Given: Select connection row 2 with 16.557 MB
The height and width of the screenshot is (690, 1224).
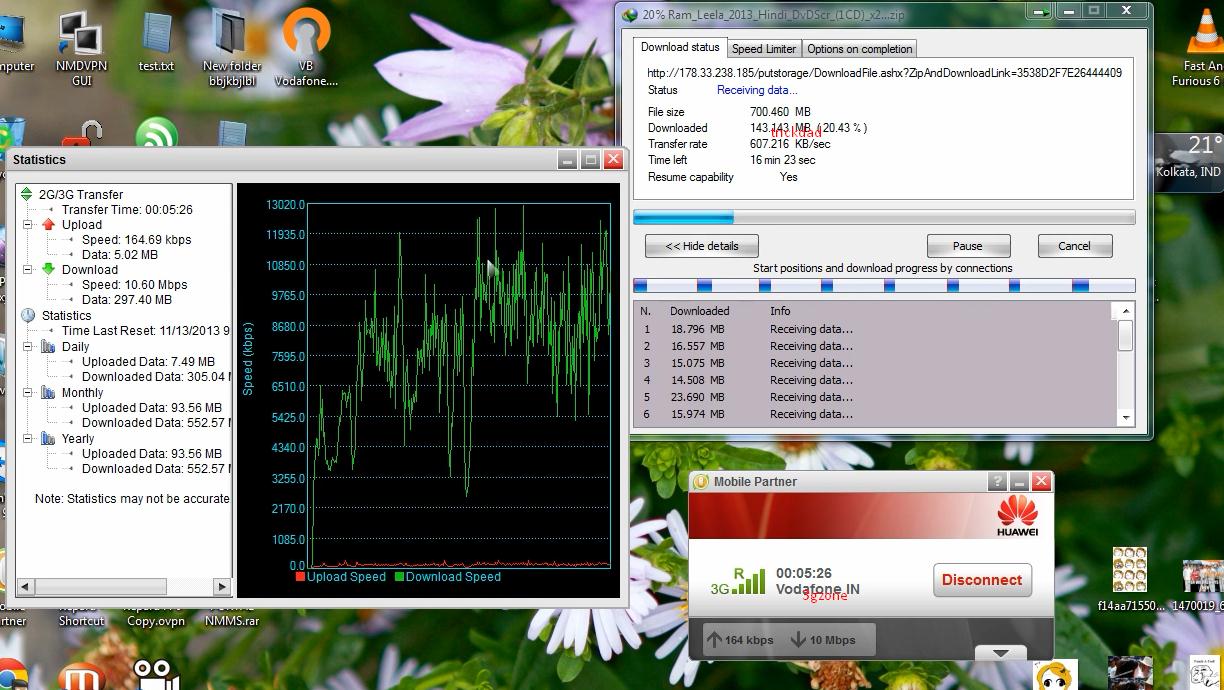Looking at the screenshot, I should pos(874,346).
